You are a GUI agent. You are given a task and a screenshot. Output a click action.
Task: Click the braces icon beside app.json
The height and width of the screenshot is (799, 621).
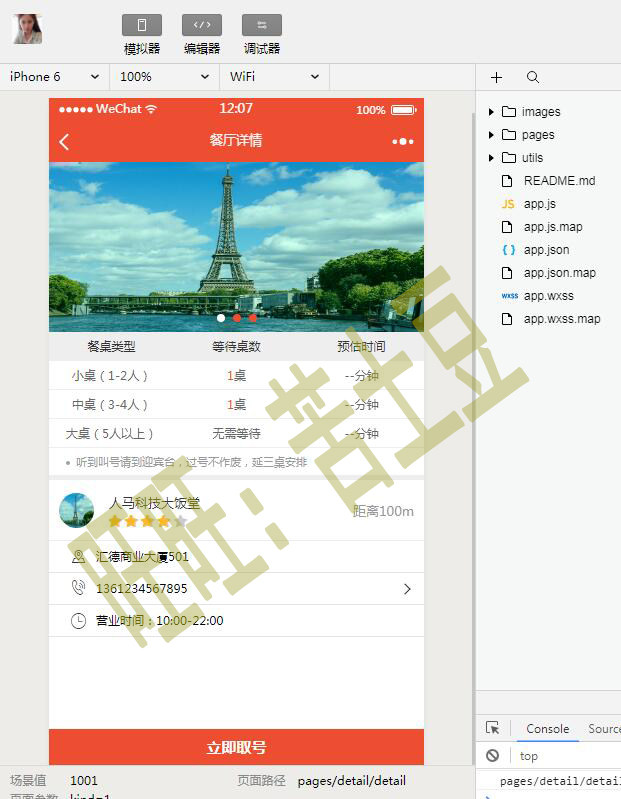pyautogui.click(x=508, y=250)
